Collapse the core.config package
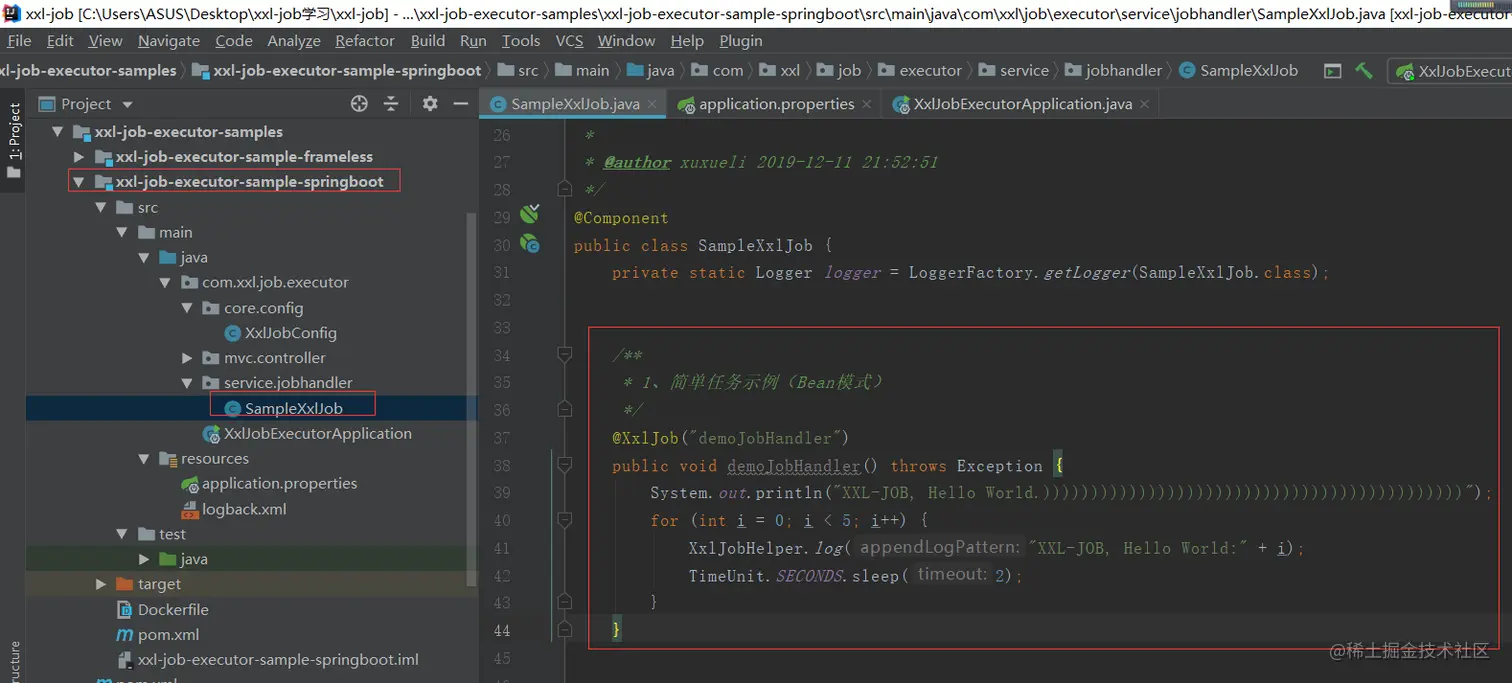Screen dimensions: 1512x683 [x=187, y=308]
